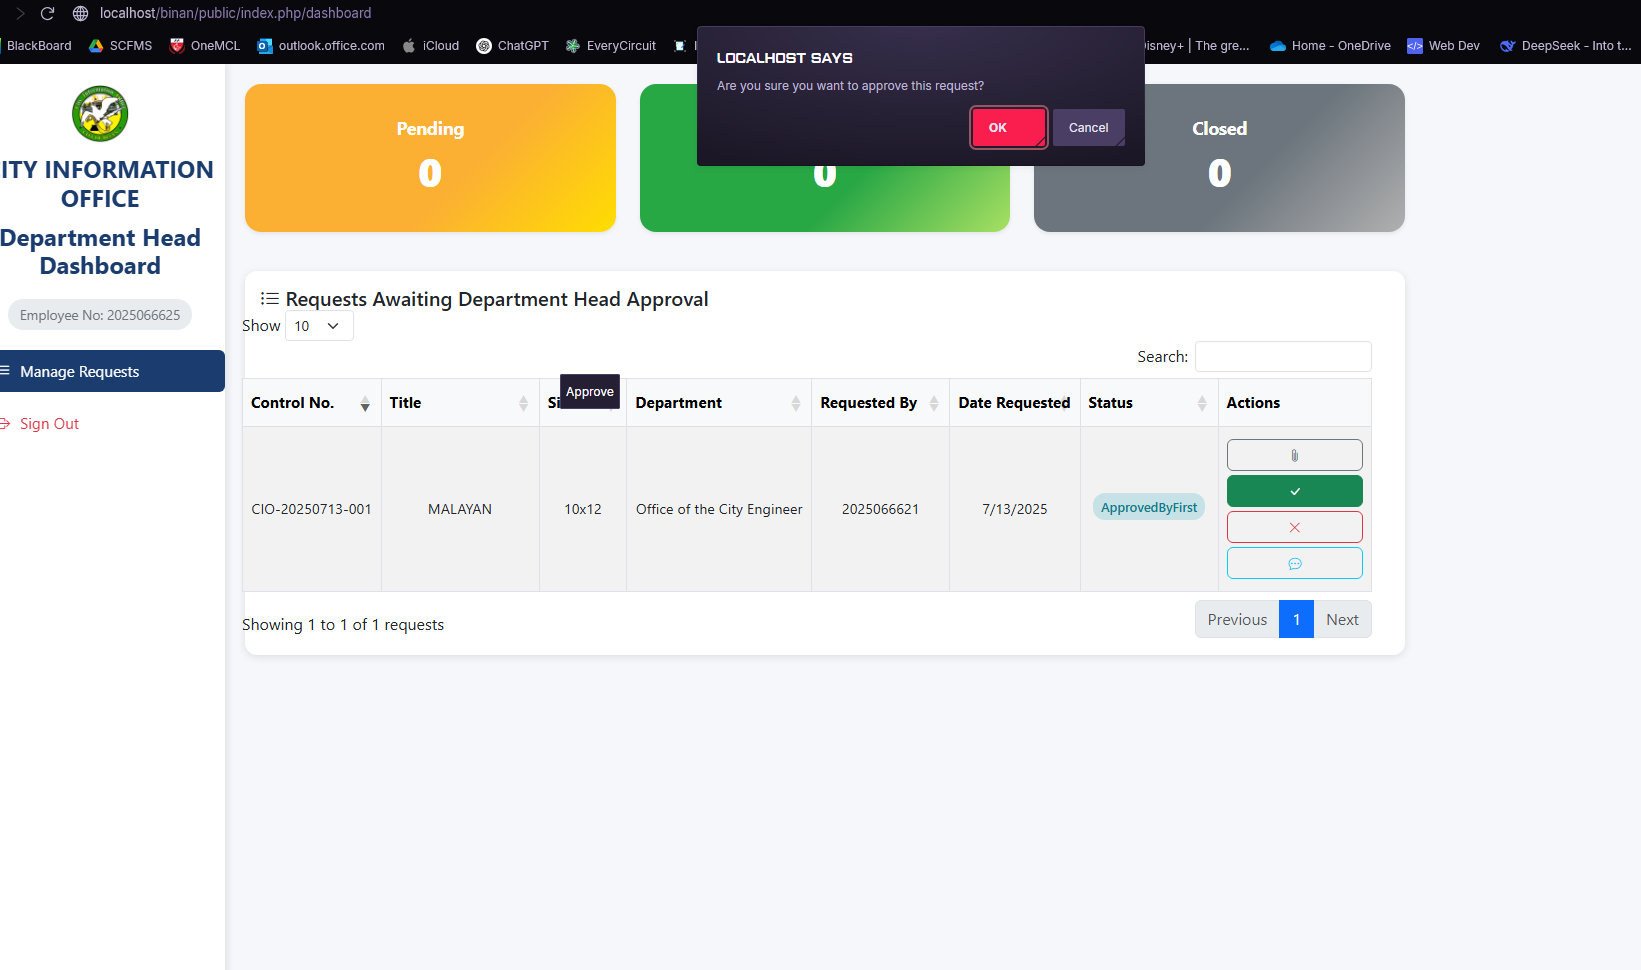Click the Employee No badge

tap(100, 315)
